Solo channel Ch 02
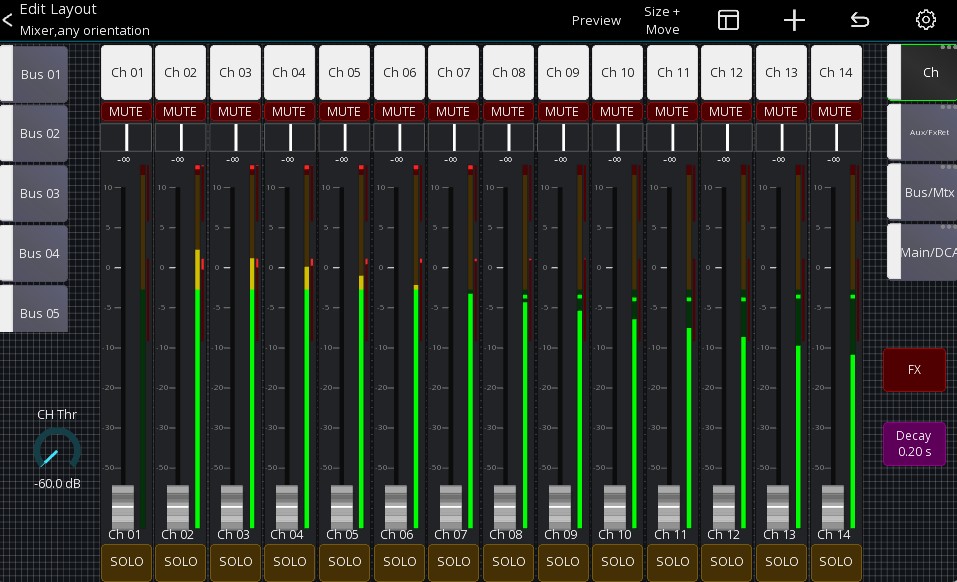This screenshot has width=957, height=582. [181, 562]
